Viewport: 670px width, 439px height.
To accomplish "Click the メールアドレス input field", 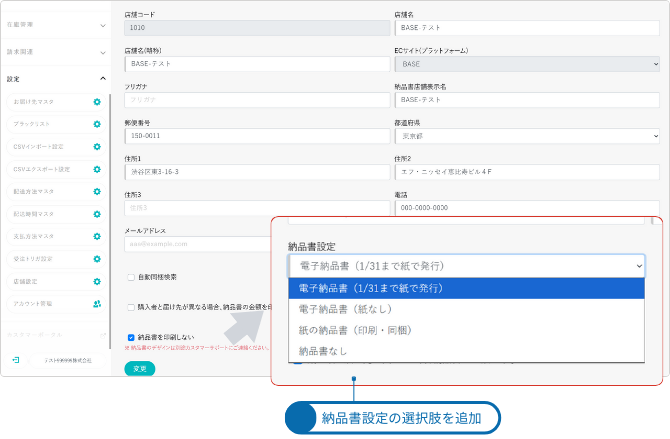I will (x=198, y=244).
